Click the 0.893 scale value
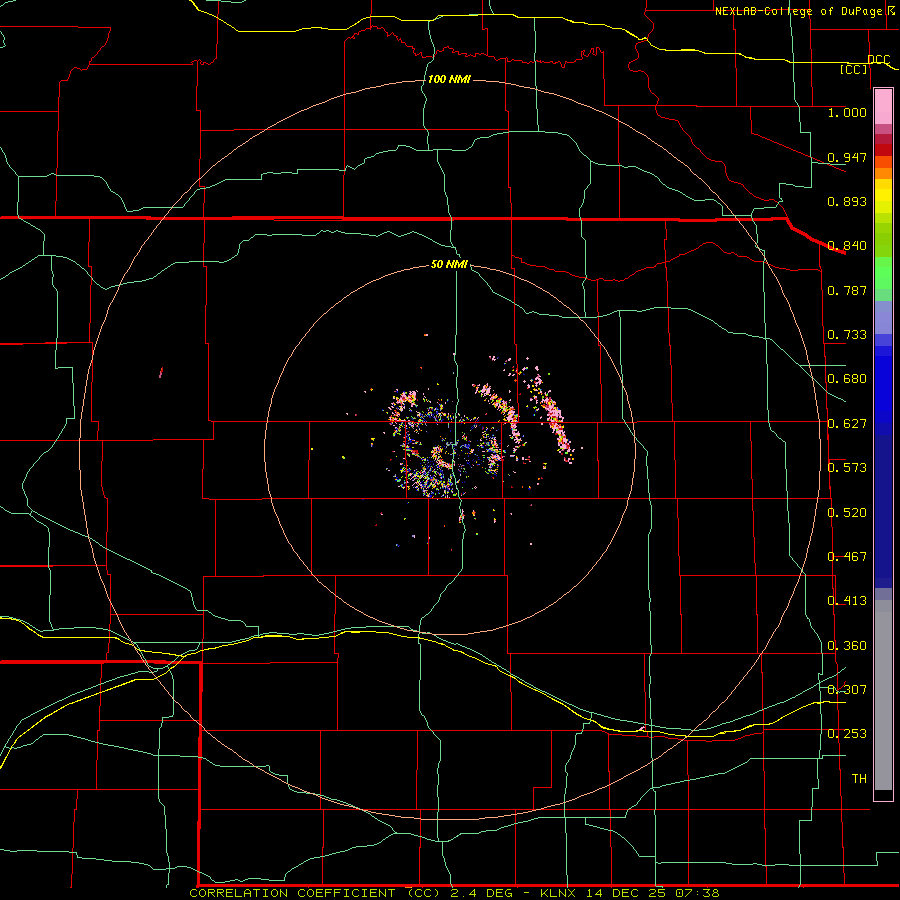This screenshot has width=900, height=900. tap(847, 201)
